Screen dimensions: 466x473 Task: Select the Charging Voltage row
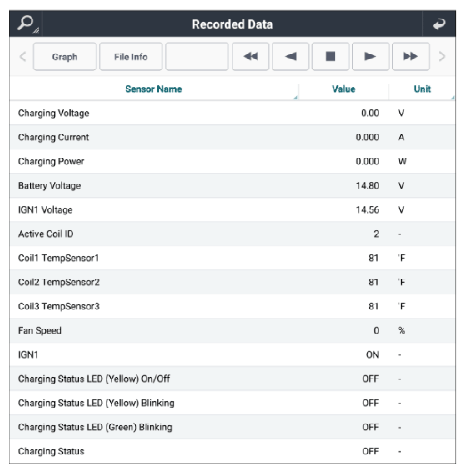point(233,113)
